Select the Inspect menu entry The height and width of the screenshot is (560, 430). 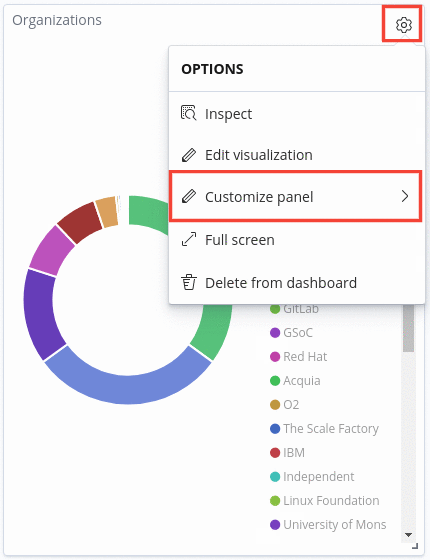click(295, 114)
